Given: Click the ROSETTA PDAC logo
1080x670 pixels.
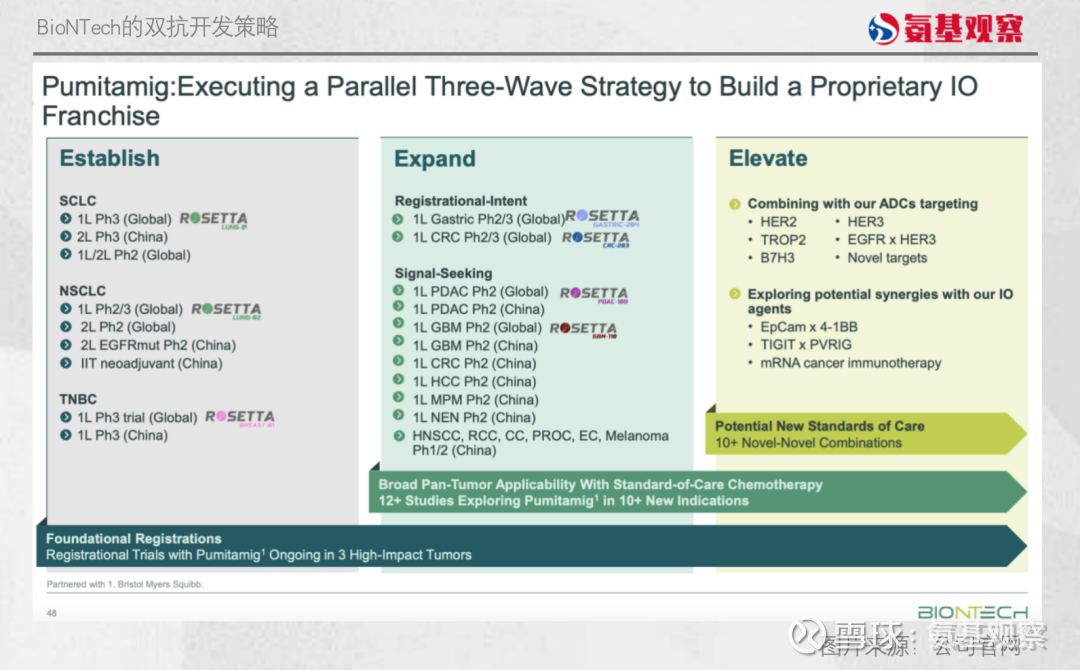Looking at the screenshot, I should (x=594, y=294).
